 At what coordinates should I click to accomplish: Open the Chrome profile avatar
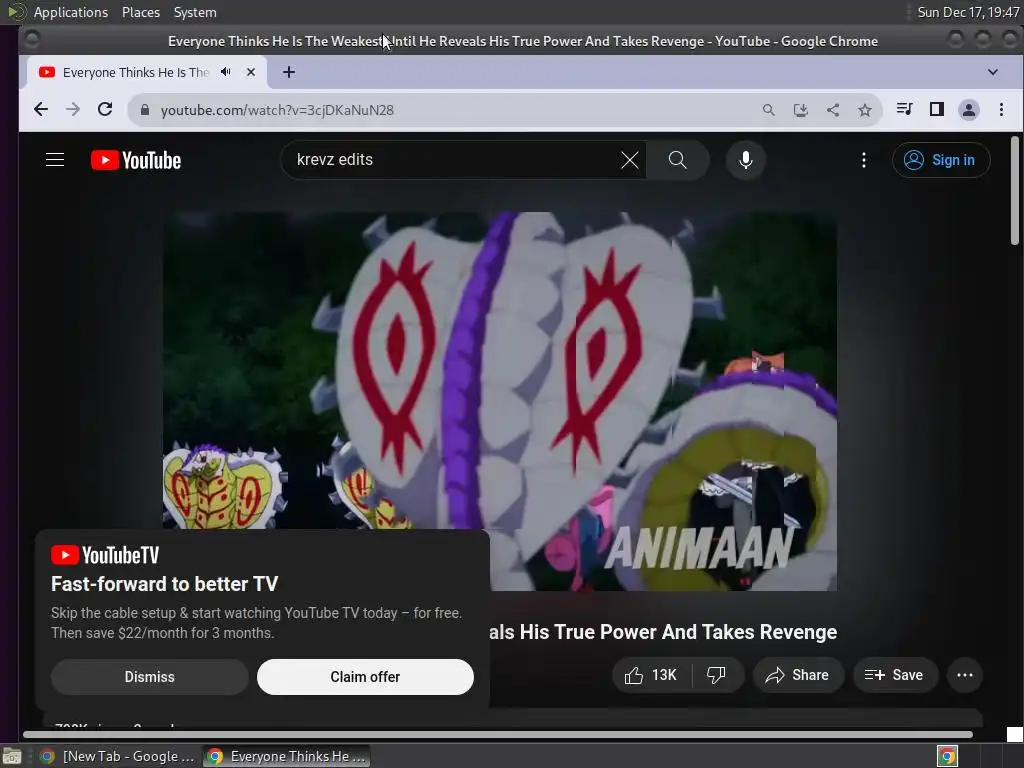coord(968,110)
